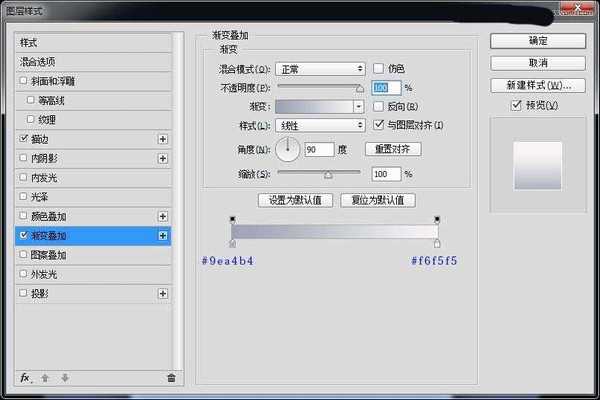Open the 混合模式 dropdown
The width and height of the screenshot is (600, 400).
(320, 69)
